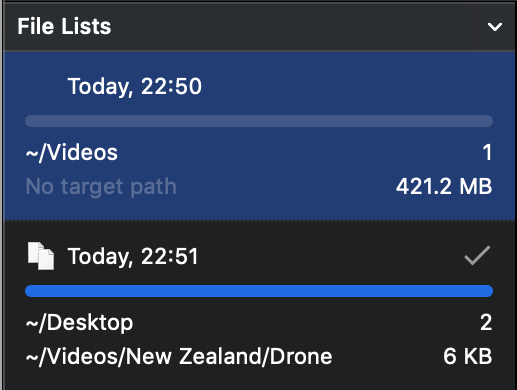The image size is (517, 390).
Task: Click the empty space between Today, 22:51 and checkmark
Action: tap(331, 256)
